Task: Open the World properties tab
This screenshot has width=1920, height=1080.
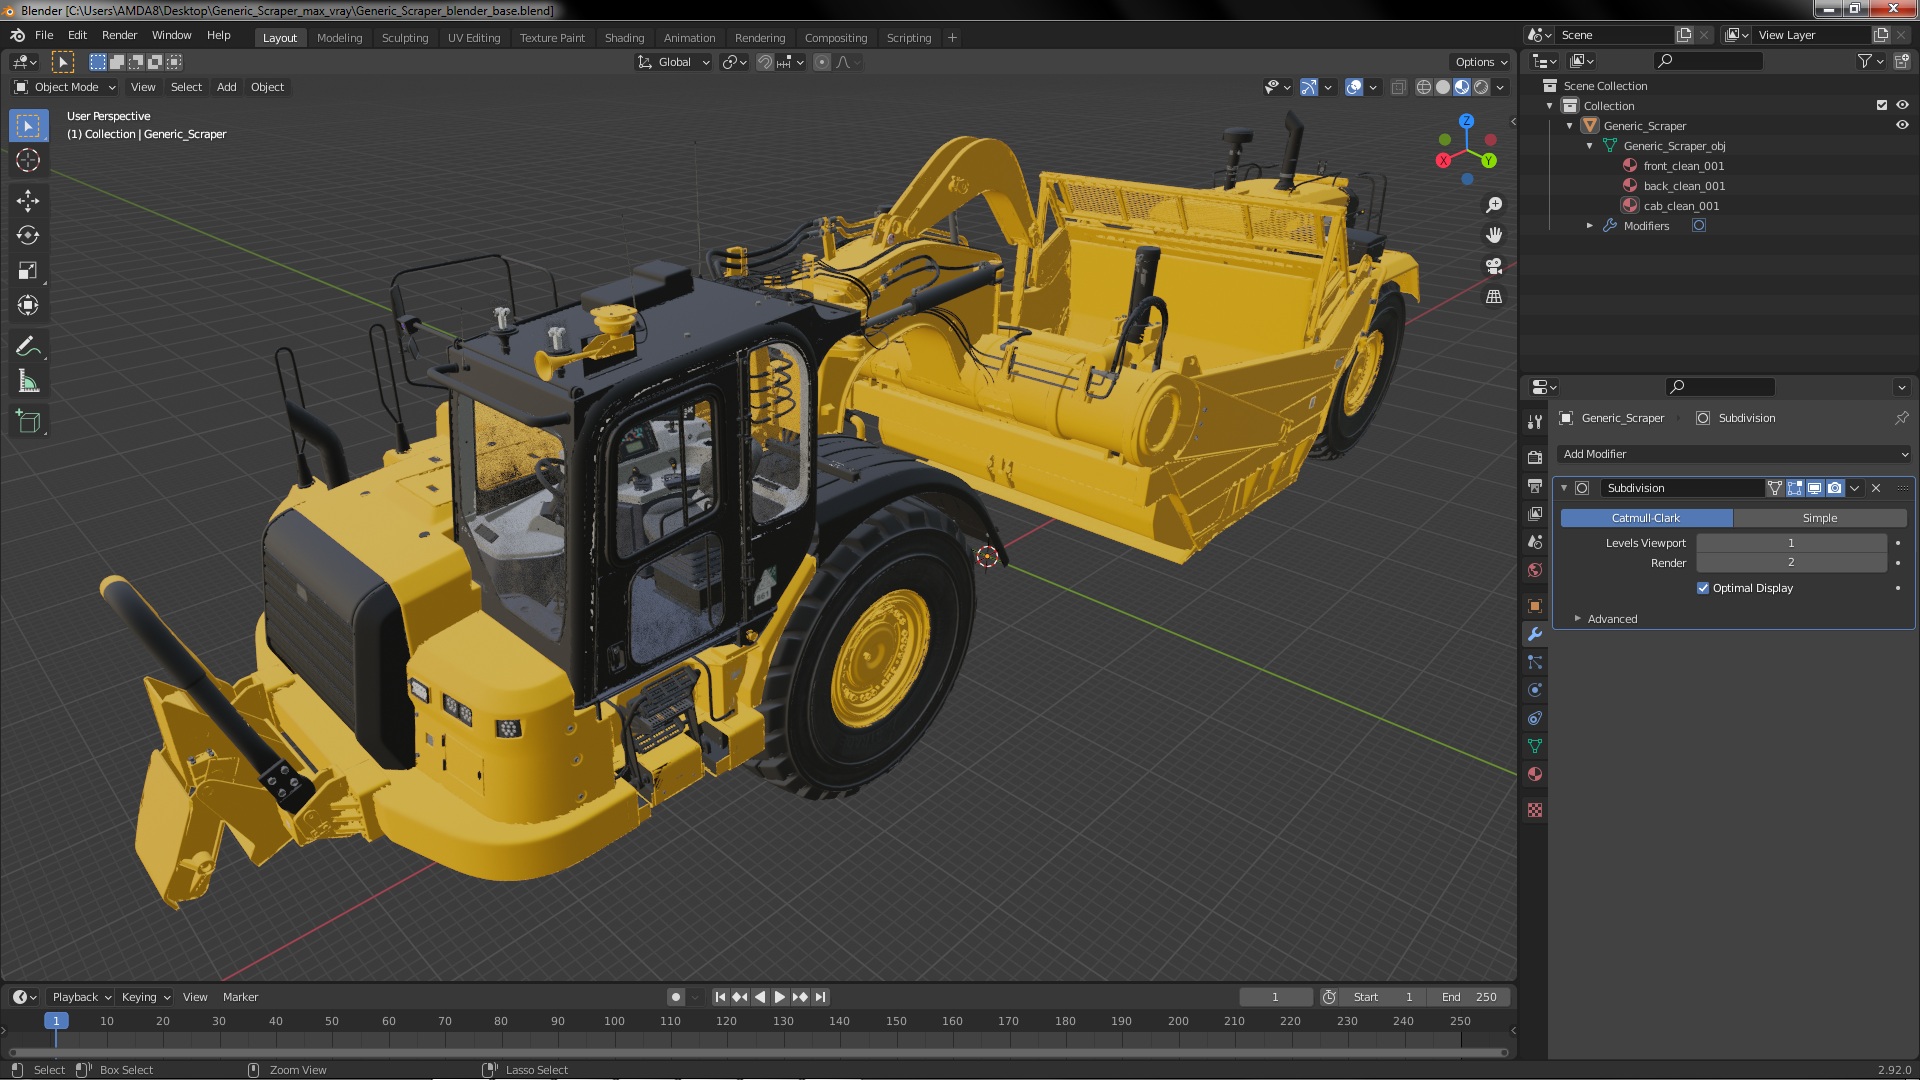Action: [1535, 570]
